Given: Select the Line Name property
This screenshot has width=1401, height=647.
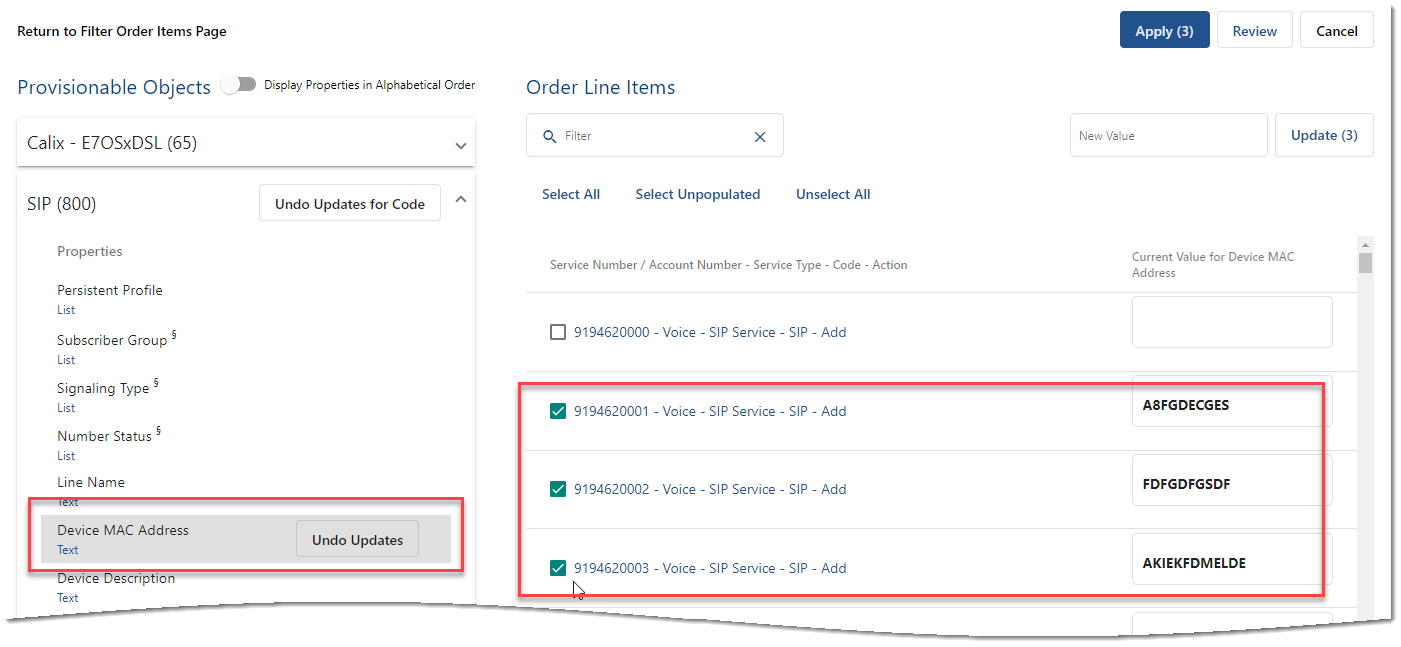Looking at the screenshot, I should (x=91, y=482).
